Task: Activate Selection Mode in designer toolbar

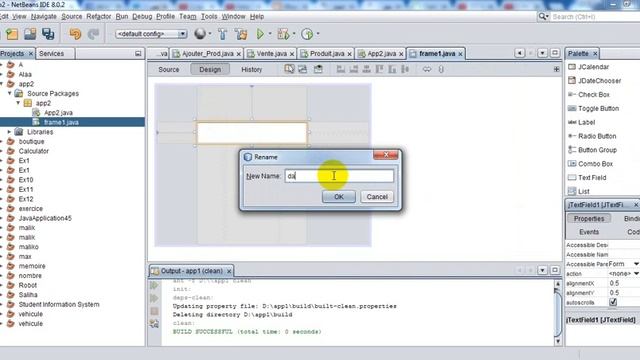Action: coord(289,69)
